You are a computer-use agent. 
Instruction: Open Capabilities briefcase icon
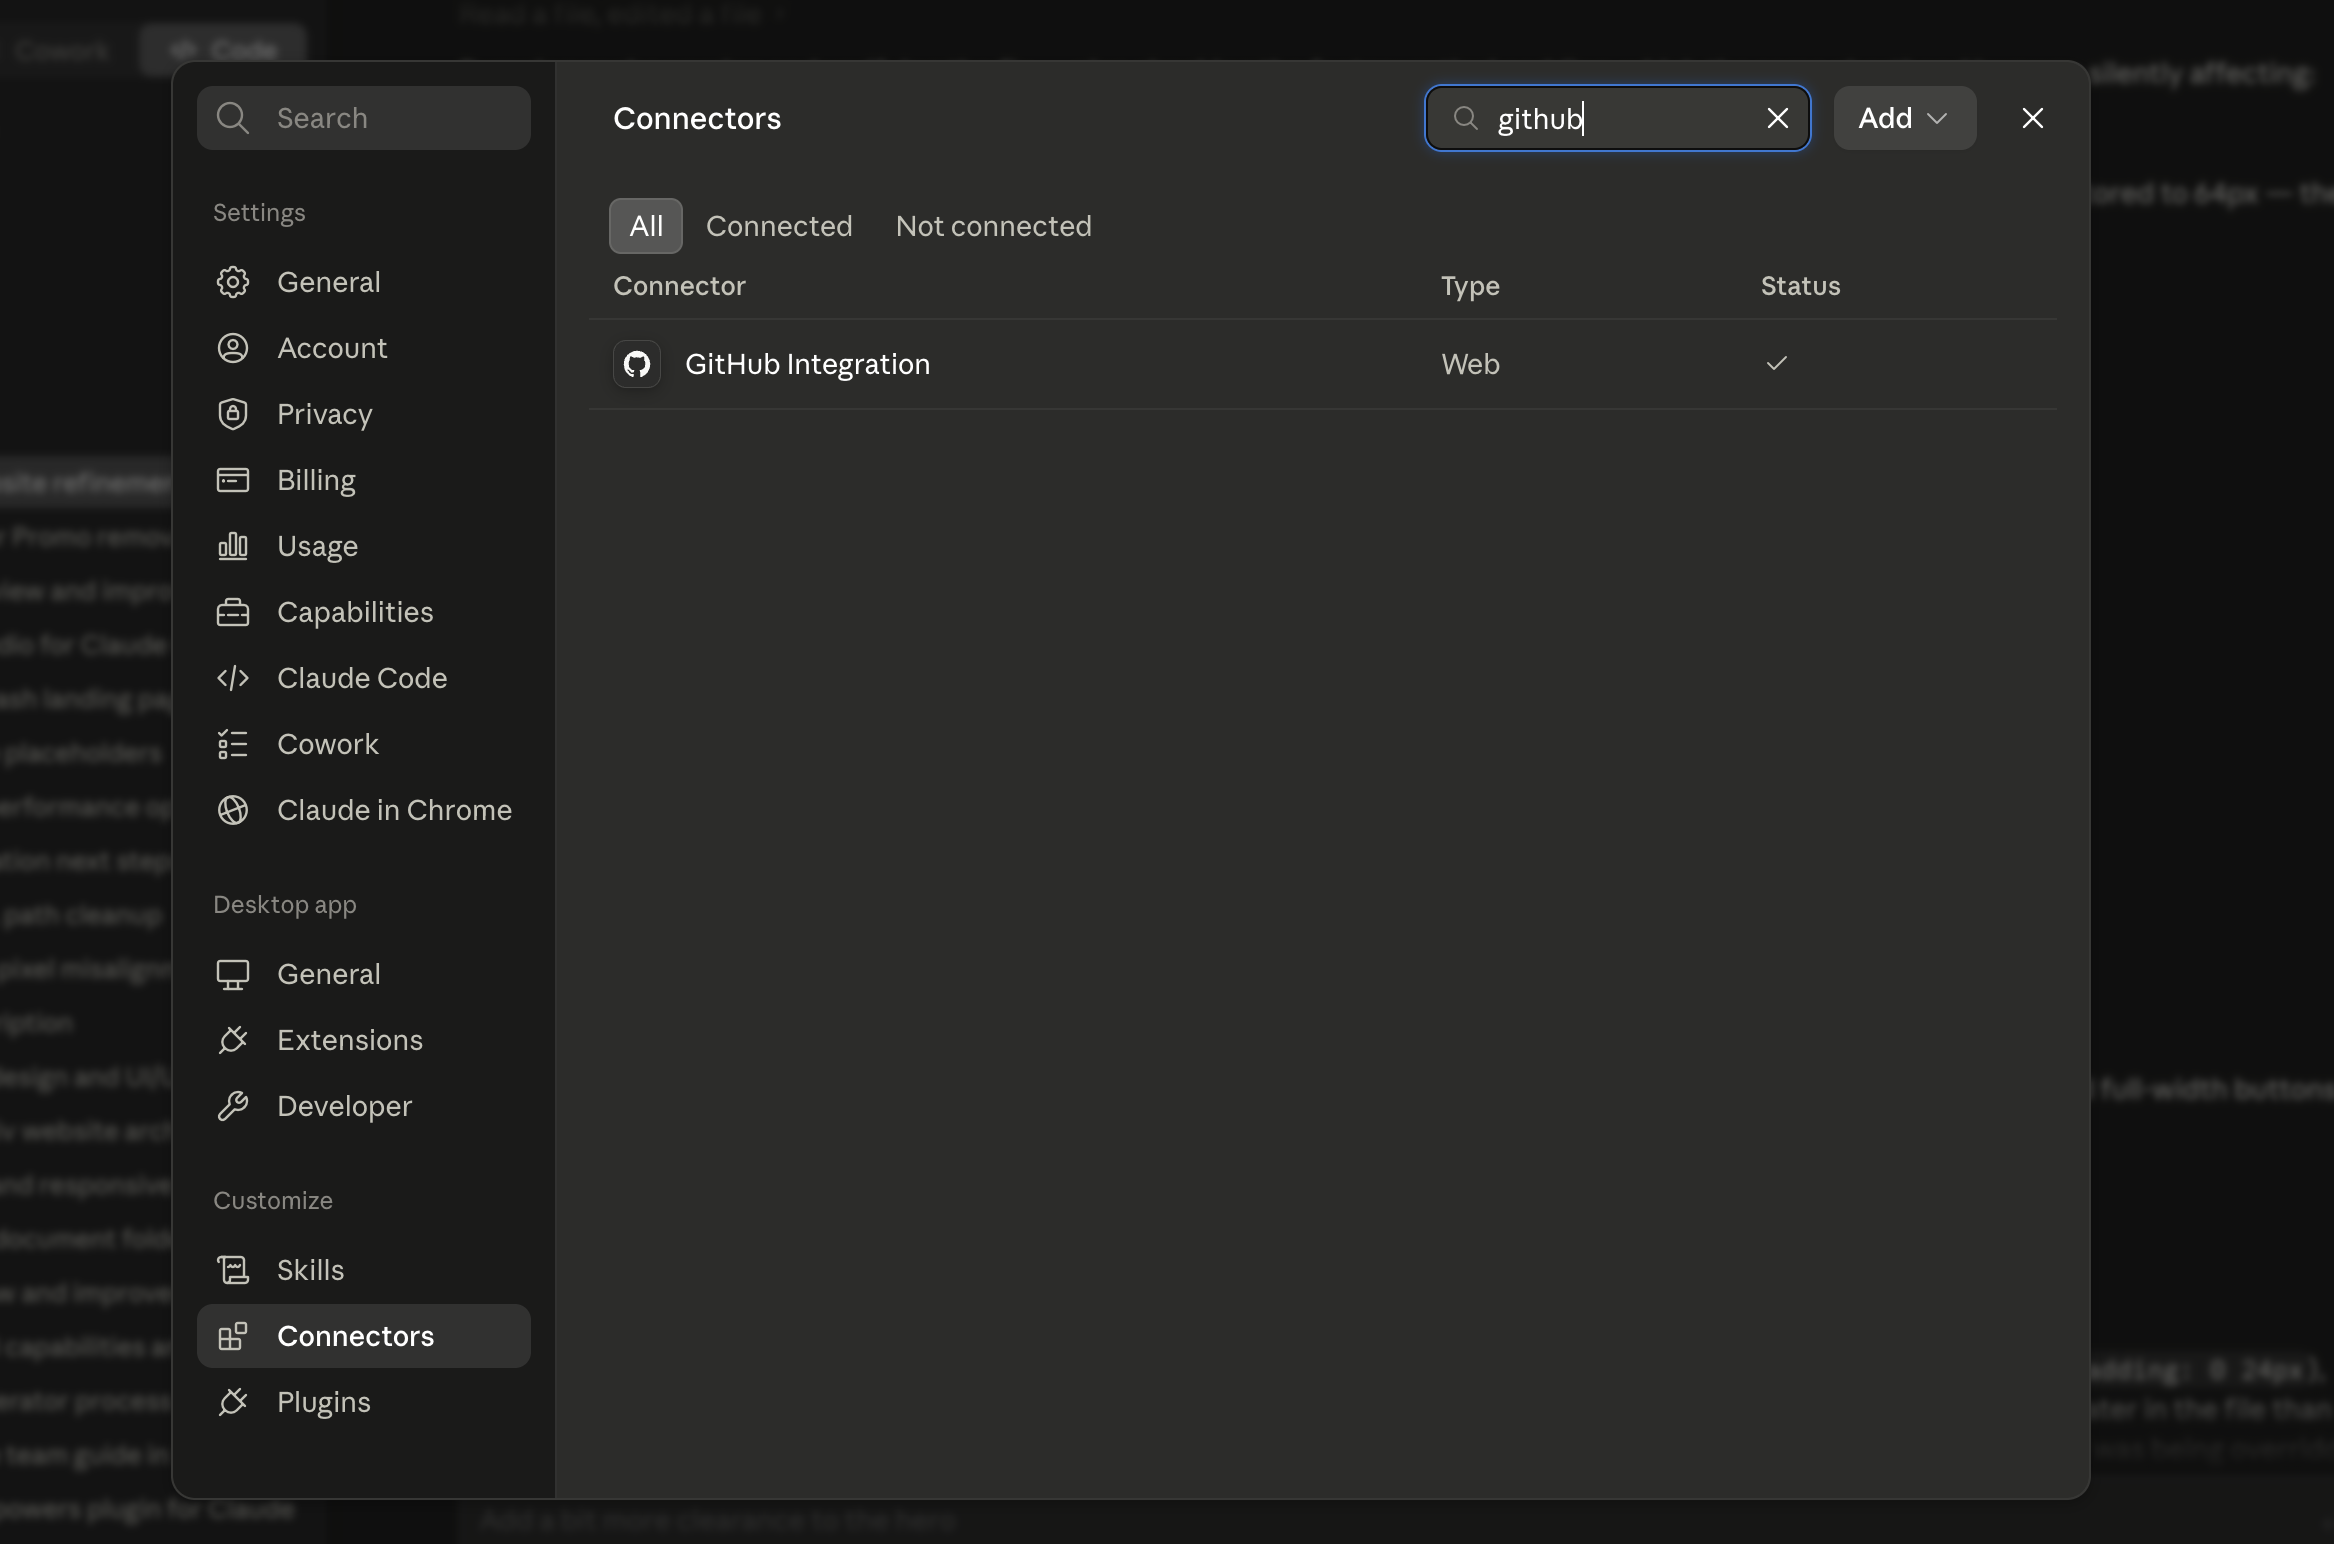pyautogui.click(x=233, y=612)
